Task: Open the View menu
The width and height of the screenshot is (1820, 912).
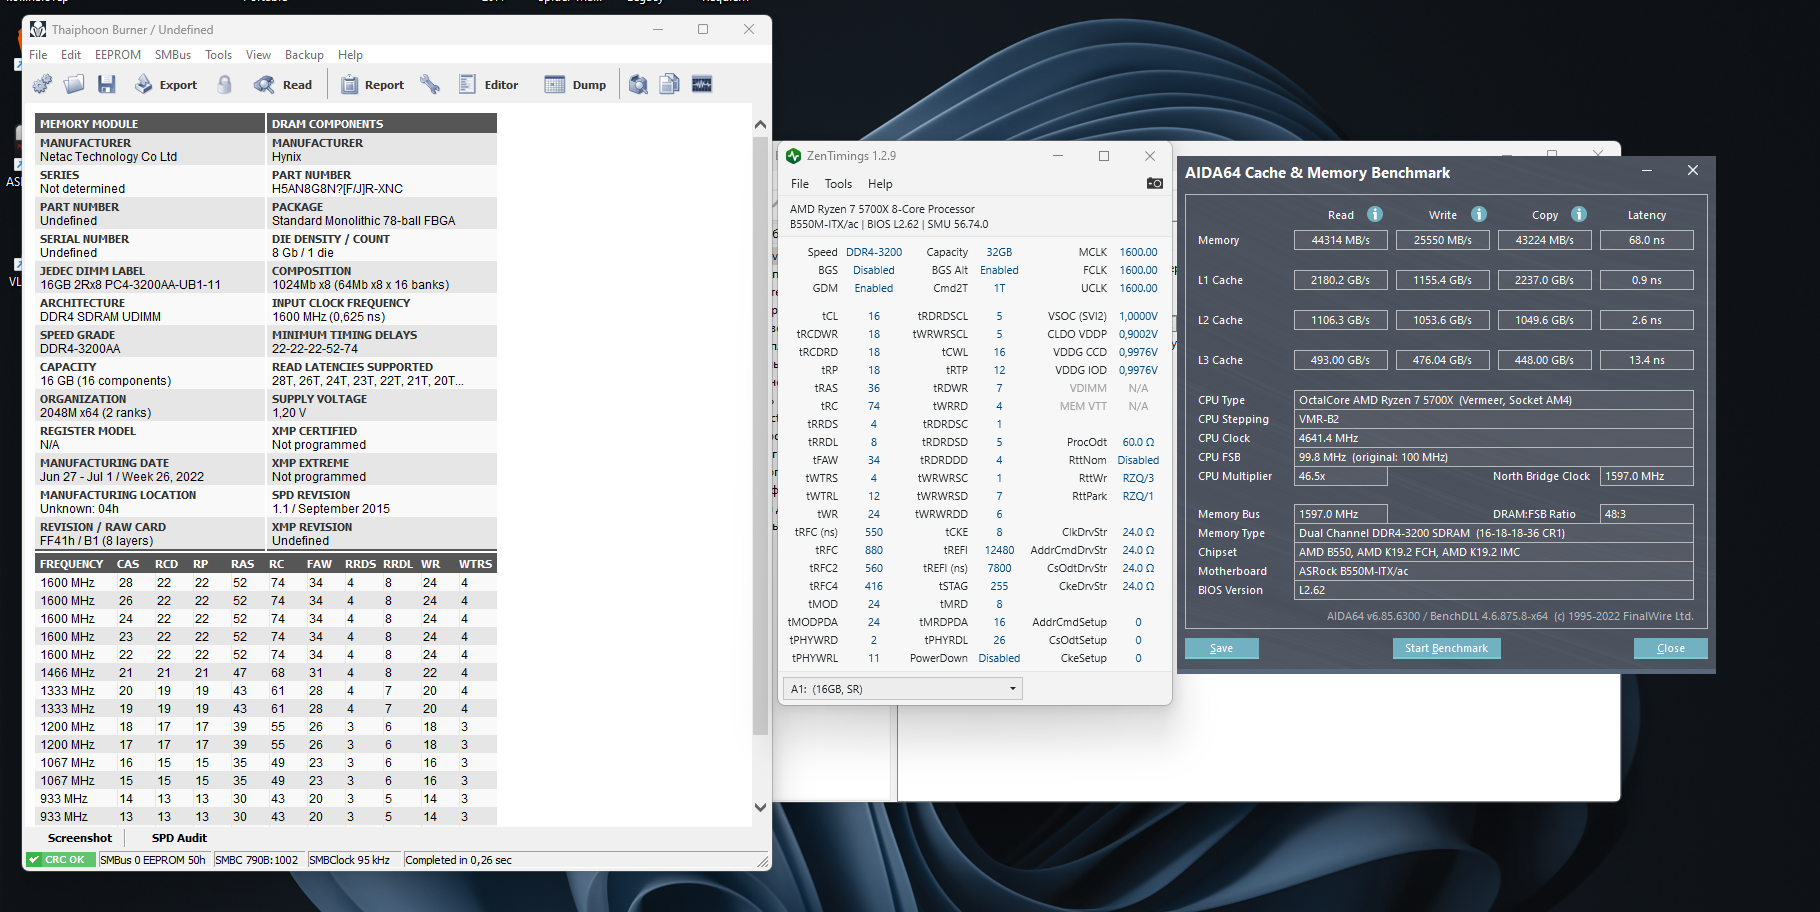Action: click(x=259, y=55)
